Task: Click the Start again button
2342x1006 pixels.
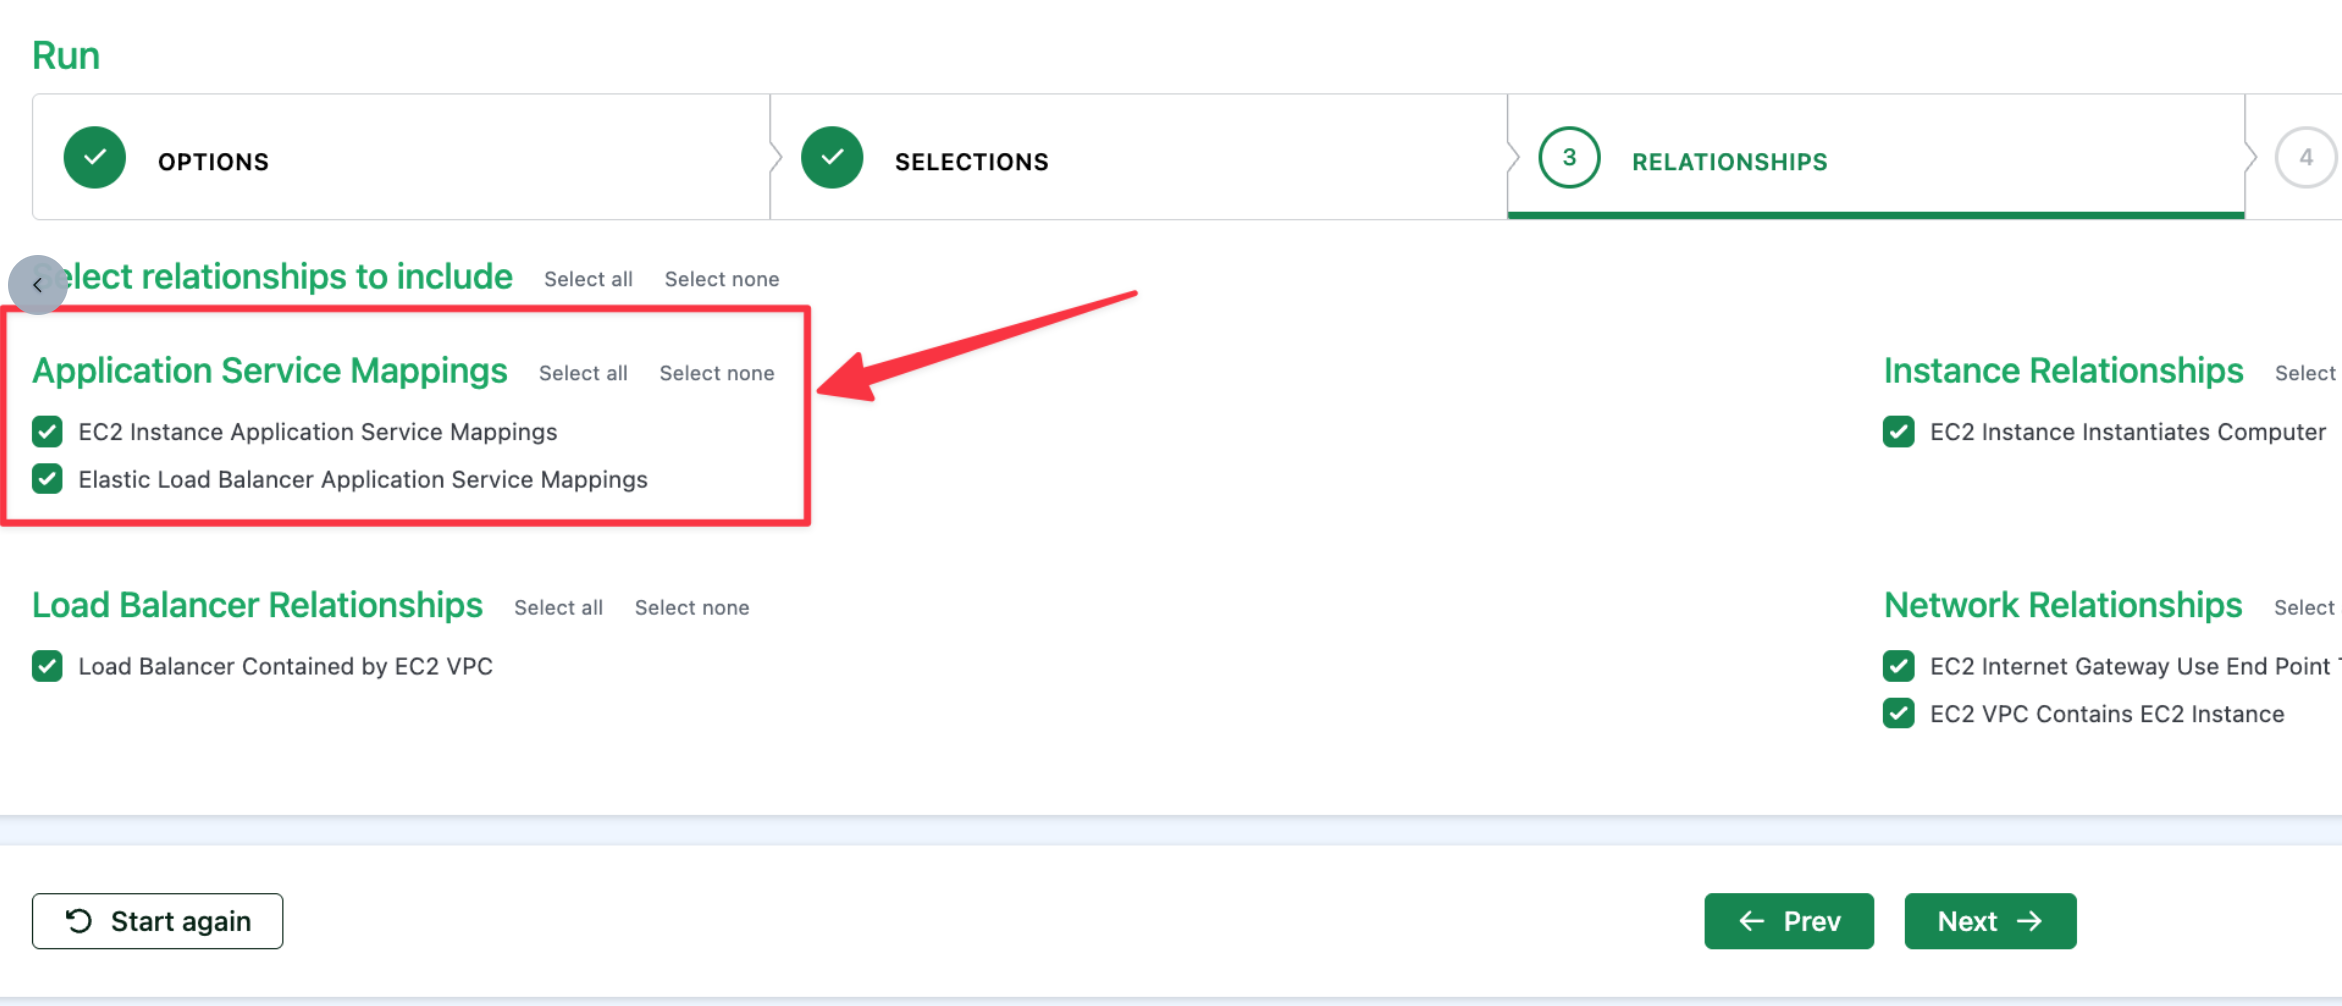Action: tap(157, 921)
